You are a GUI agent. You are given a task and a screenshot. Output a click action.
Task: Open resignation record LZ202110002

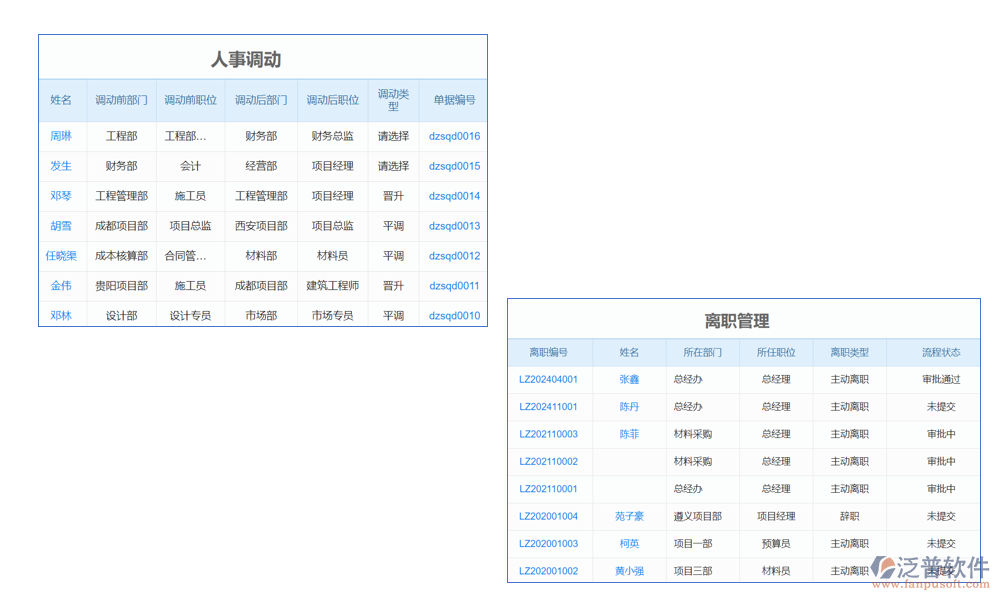[x=548, y=462]
